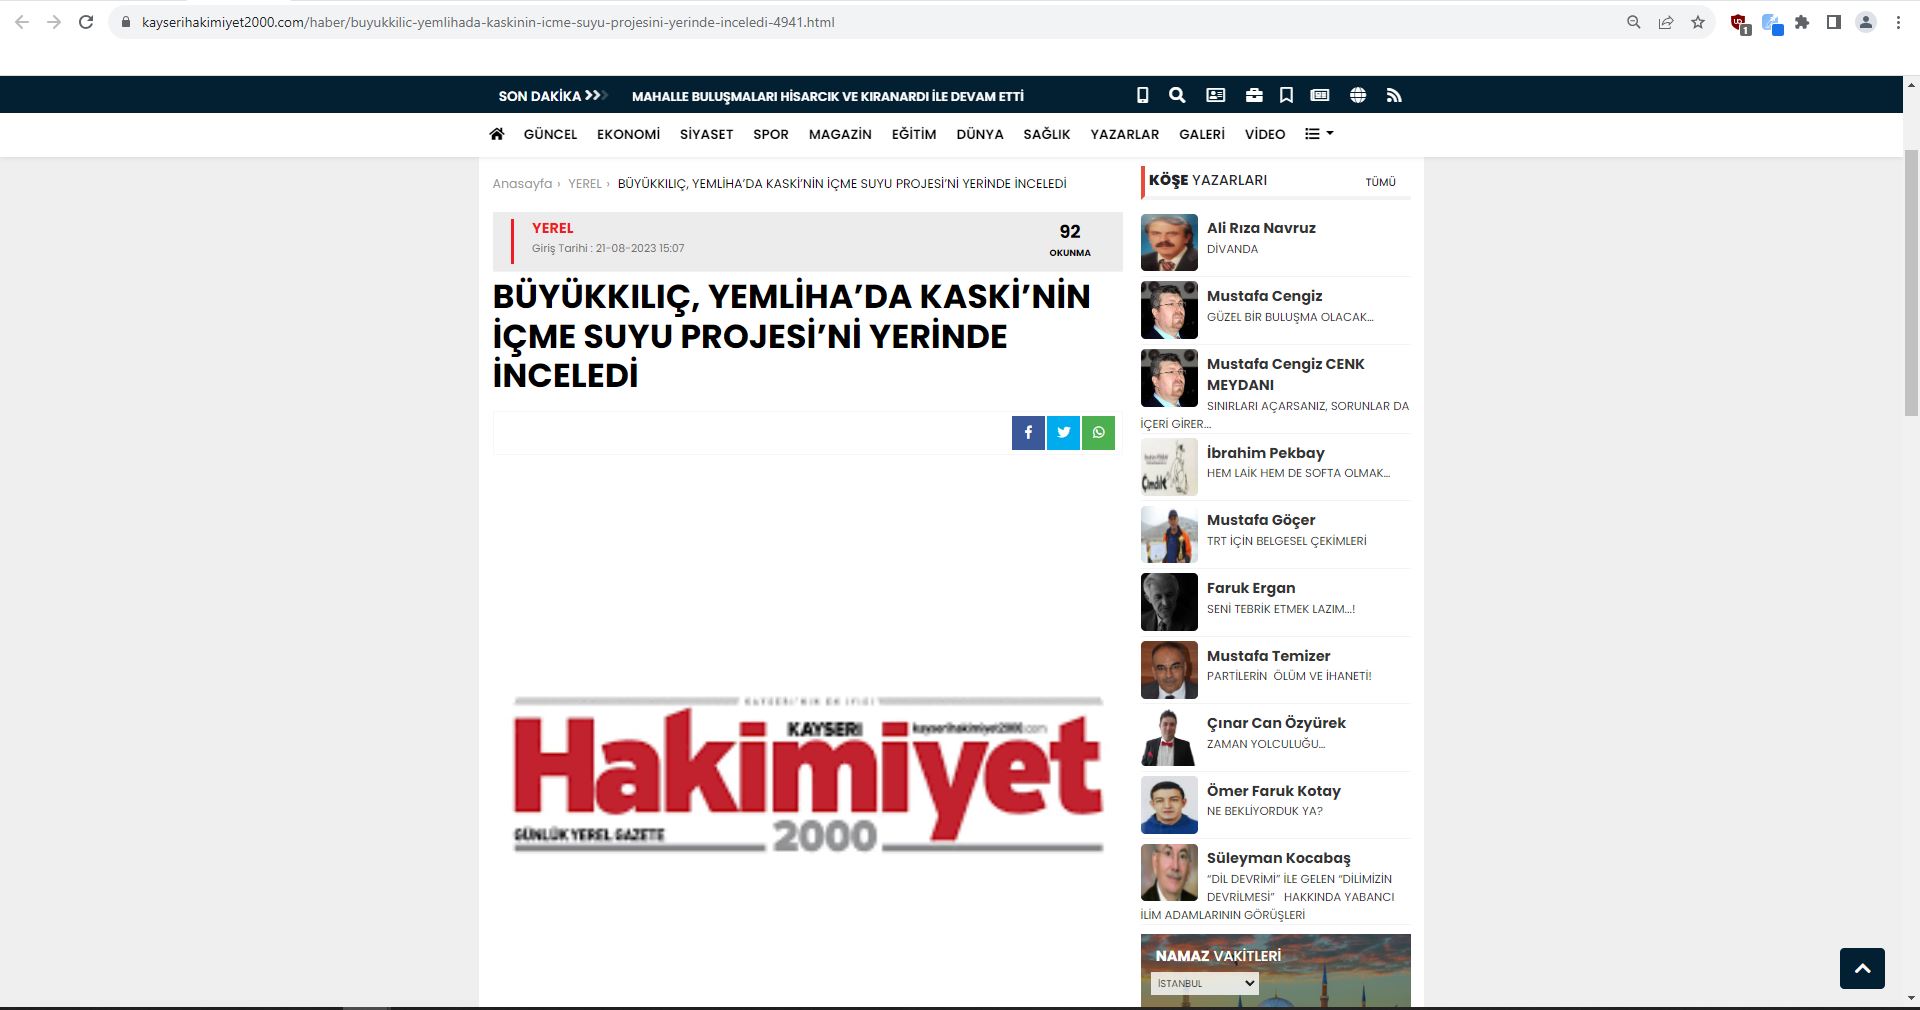The image size is (1920, 1010).
Task: Click the globe icon in top bar
Action: click(1358, 95)
